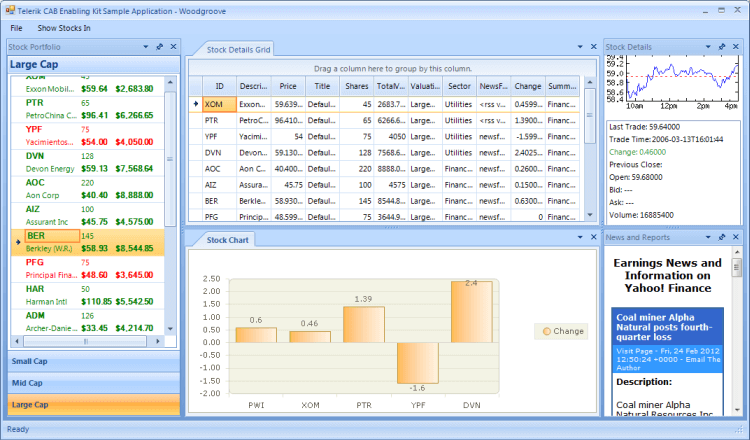Close the Stock Portfolio panel
This screenshot has width=750, height=440.
point(173,47)
